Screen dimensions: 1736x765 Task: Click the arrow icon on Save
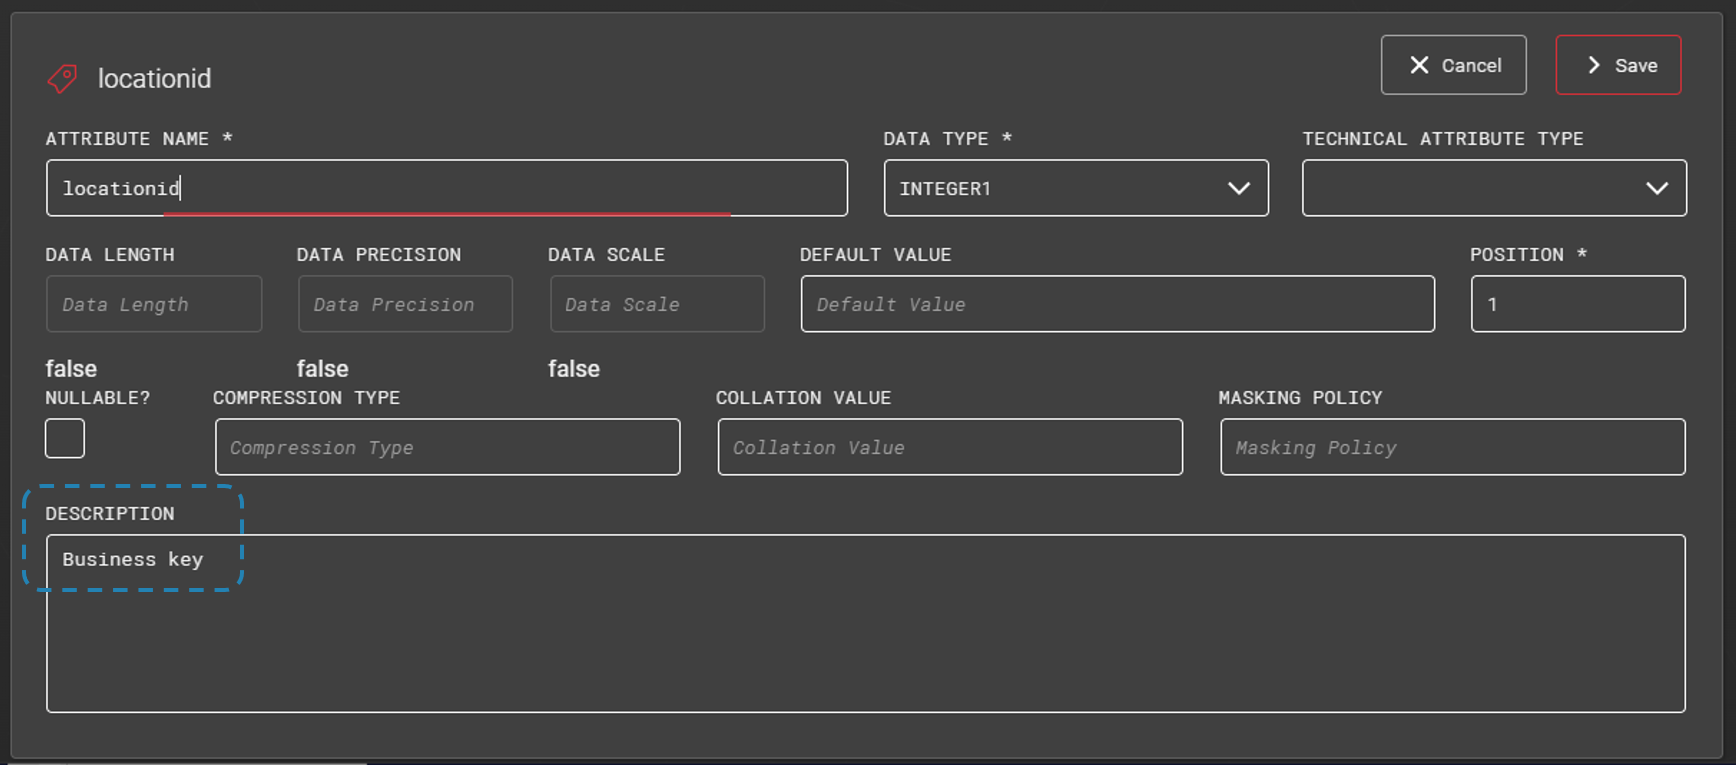1594,65
